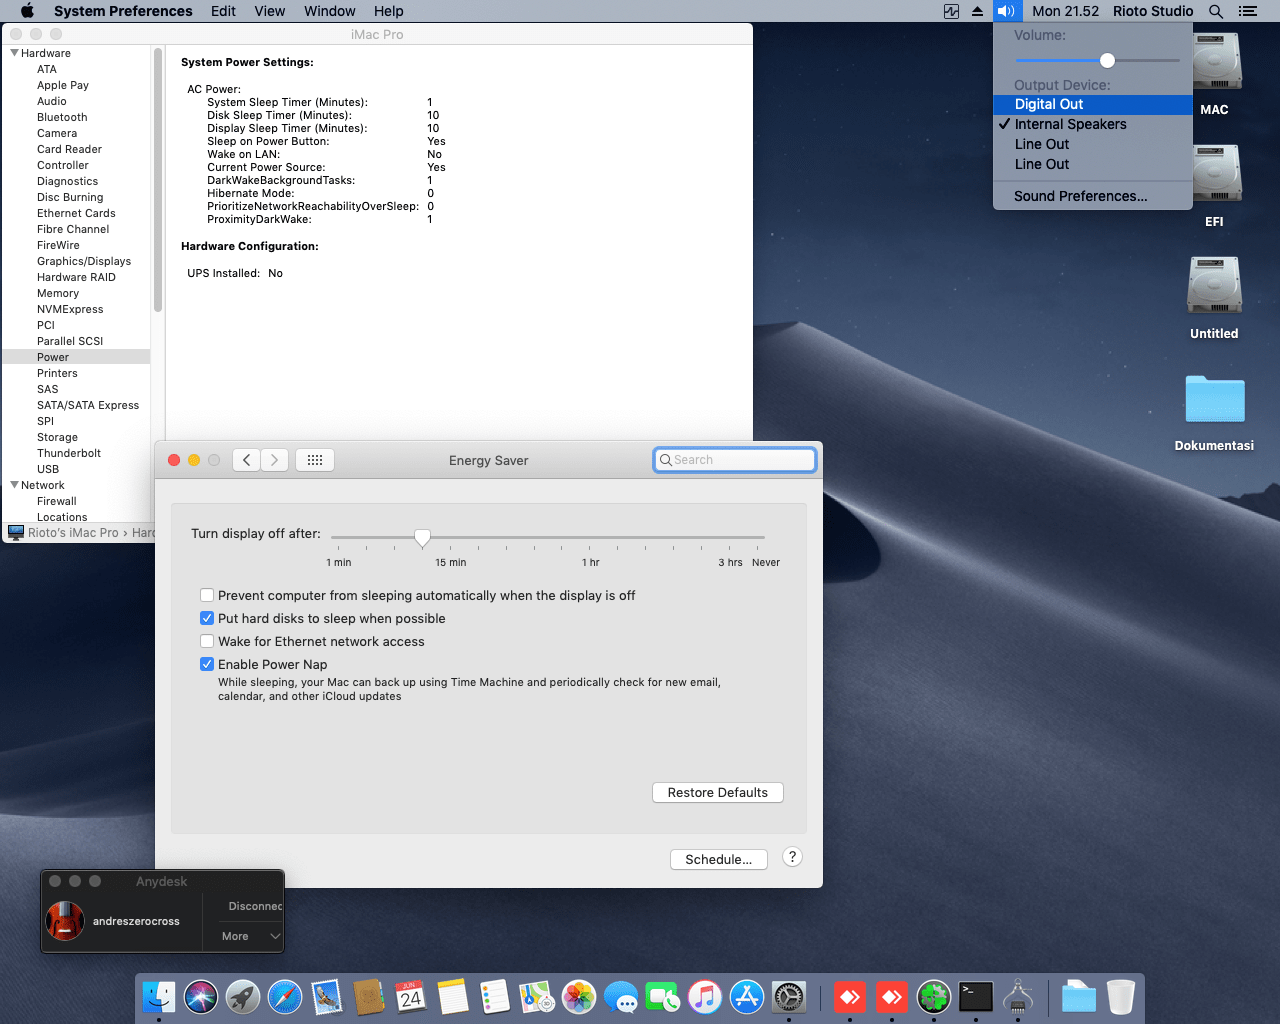The width and height of the screenshot is (1280, 1024).
Task: Disable the Enable Power Nap checkbox
Action: point(207,664)
